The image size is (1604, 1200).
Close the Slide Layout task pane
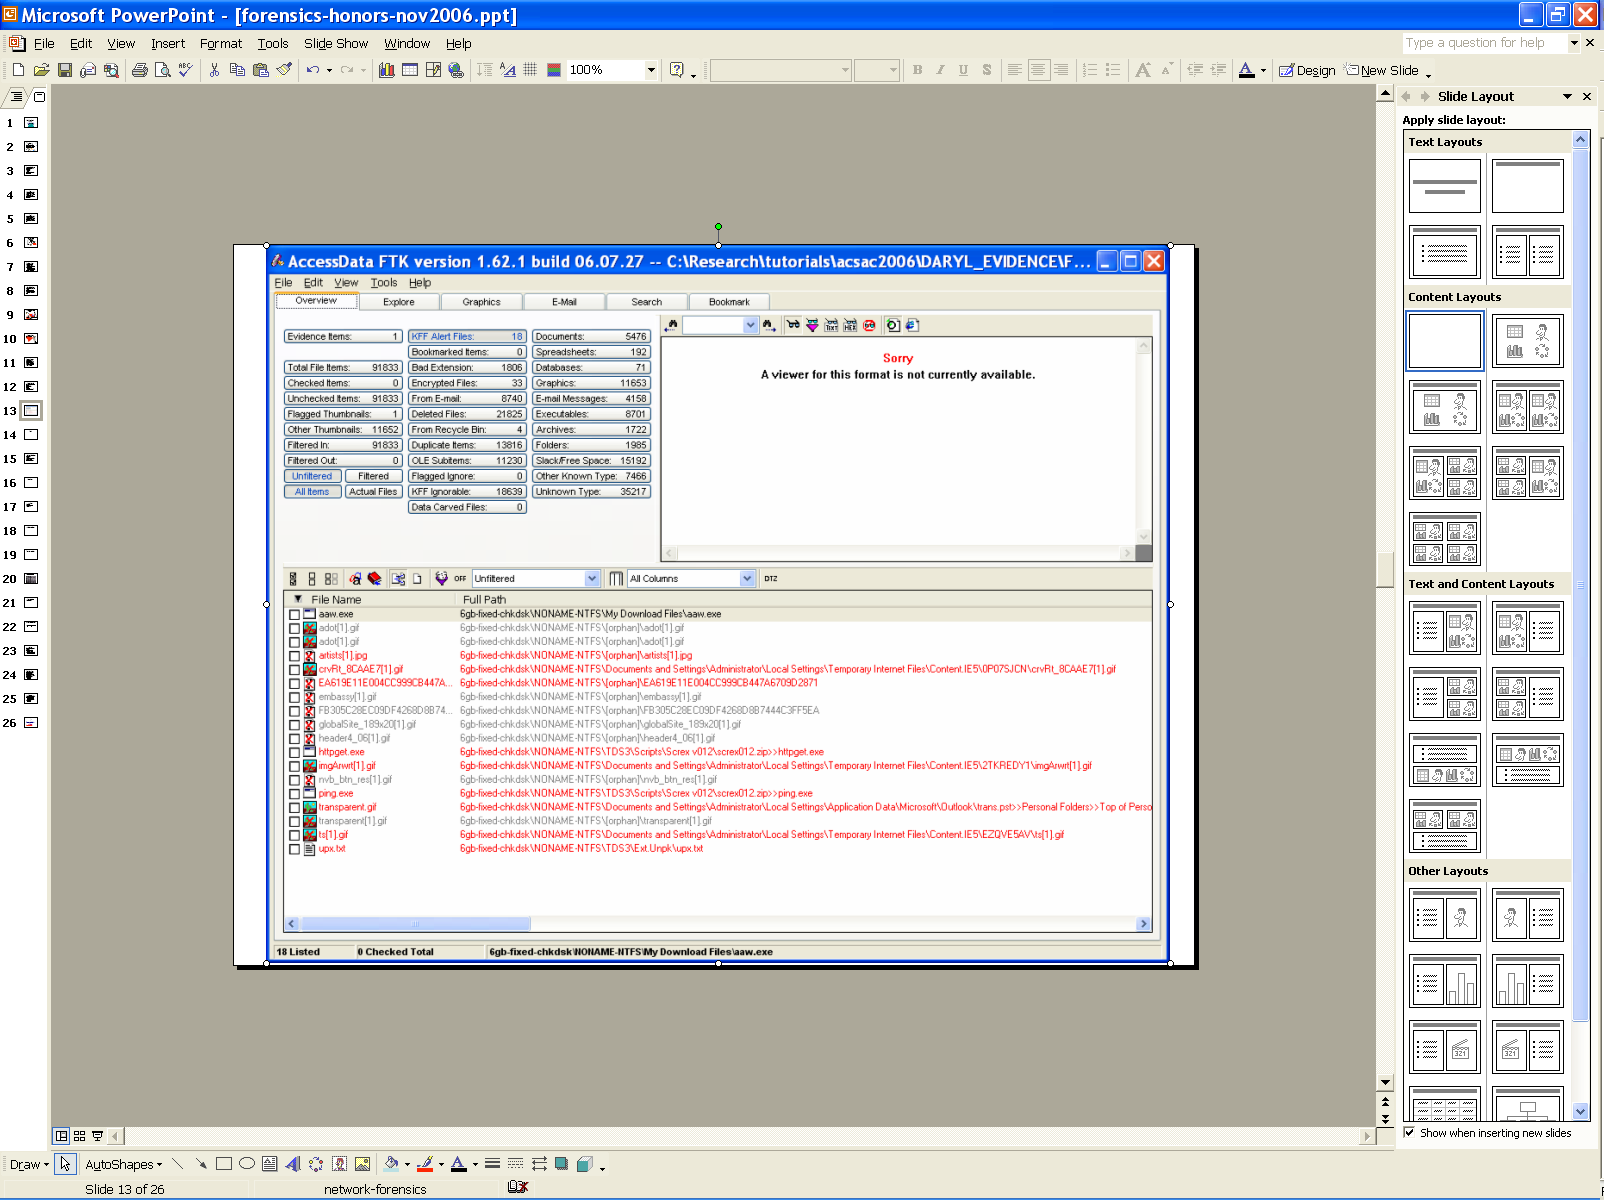1586,97
